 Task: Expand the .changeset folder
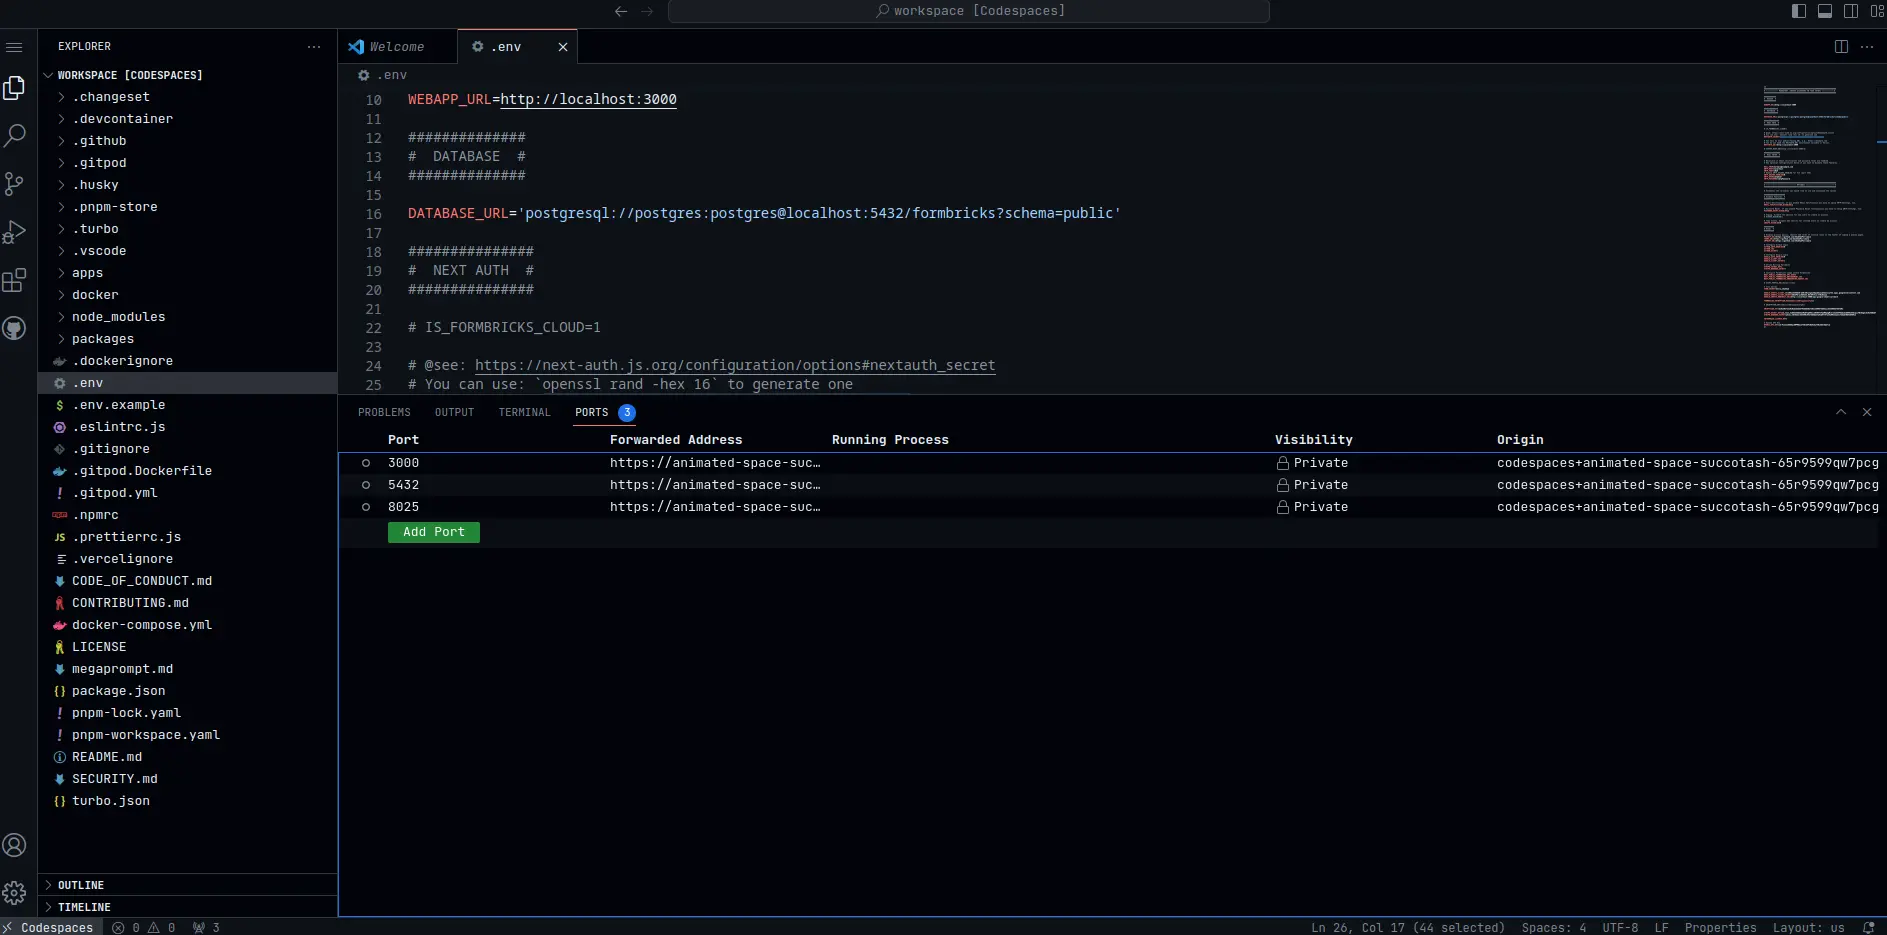point(111,97)
